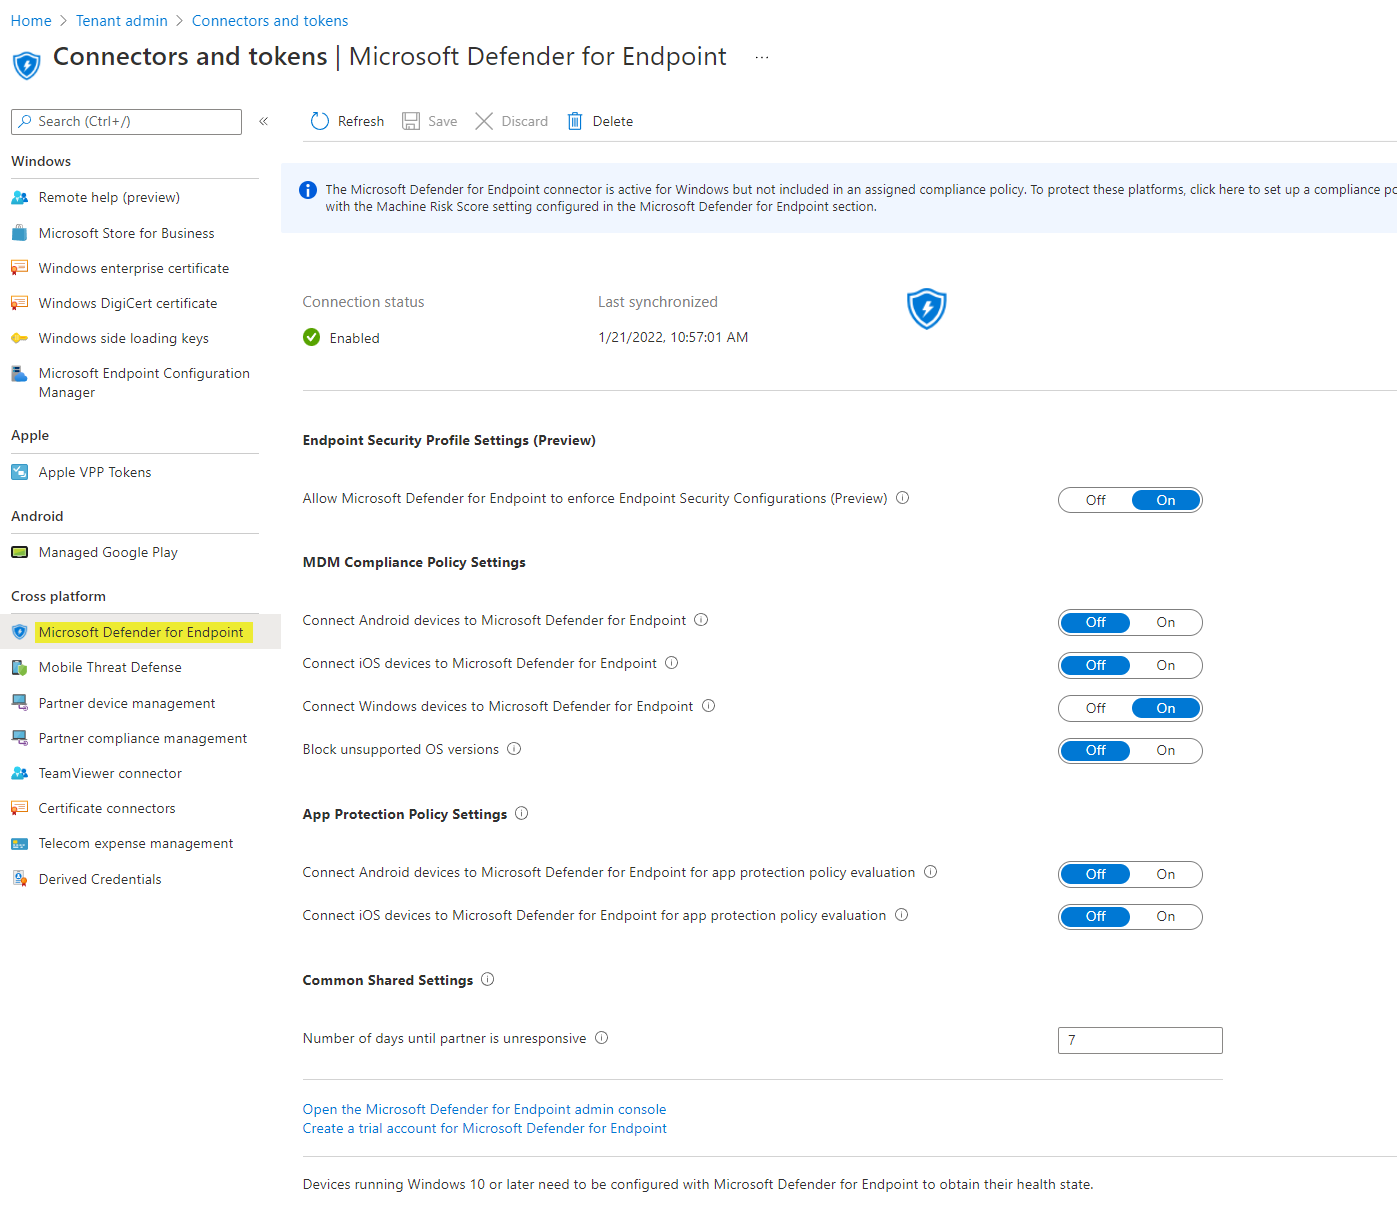Go to Home via the breadcrumb
Viewport: 1397px width, 1206px height.
30,20
